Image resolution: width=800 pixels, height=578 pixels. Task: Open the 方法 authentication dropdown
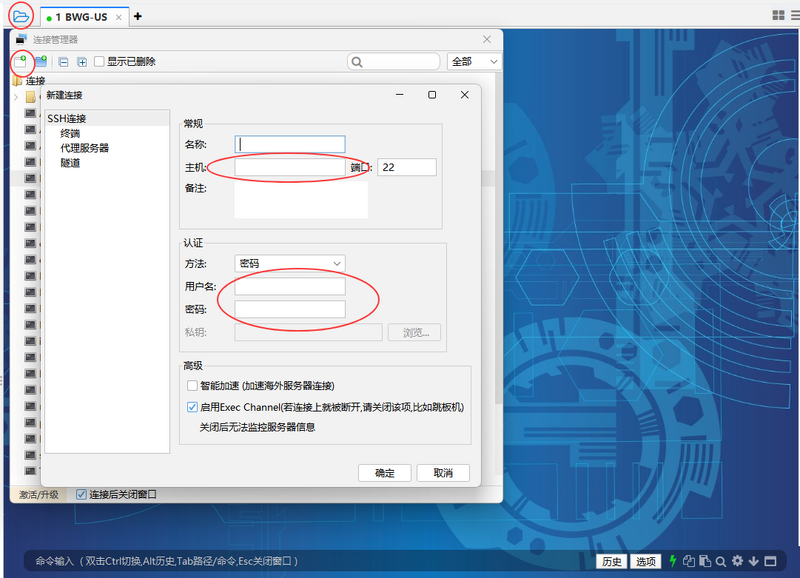(x=289, y=262)
